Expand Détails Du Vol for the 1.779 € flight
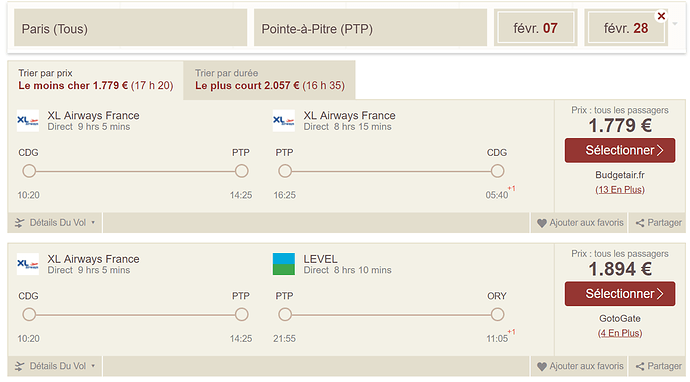Image resolution: width=690 pixels, height=382 pixels. (55, 223)
